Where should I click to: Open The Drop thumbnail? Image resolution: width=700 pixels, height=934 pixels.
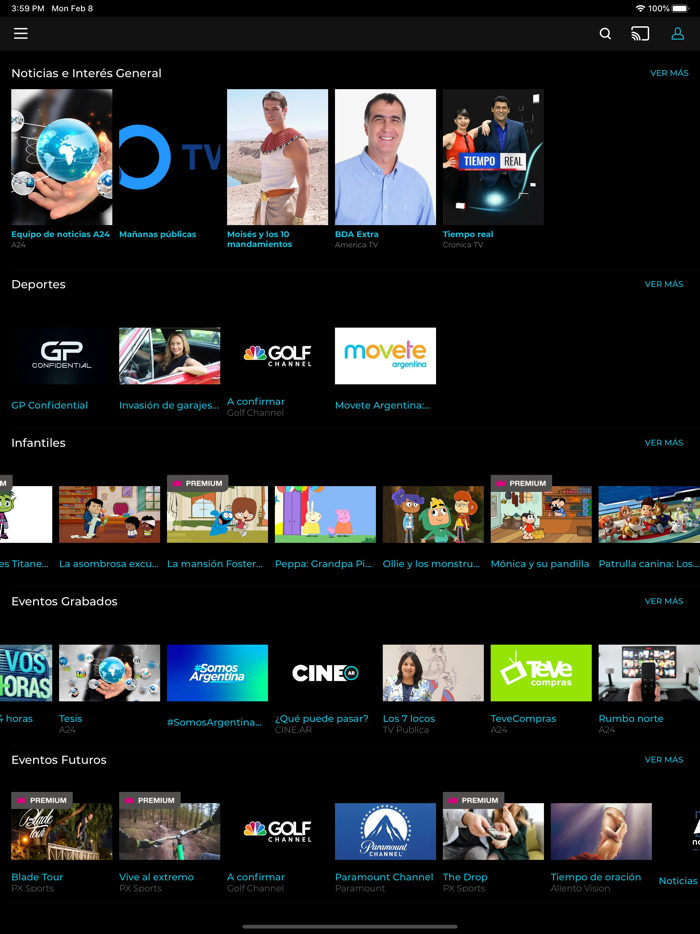pos(493,831)
